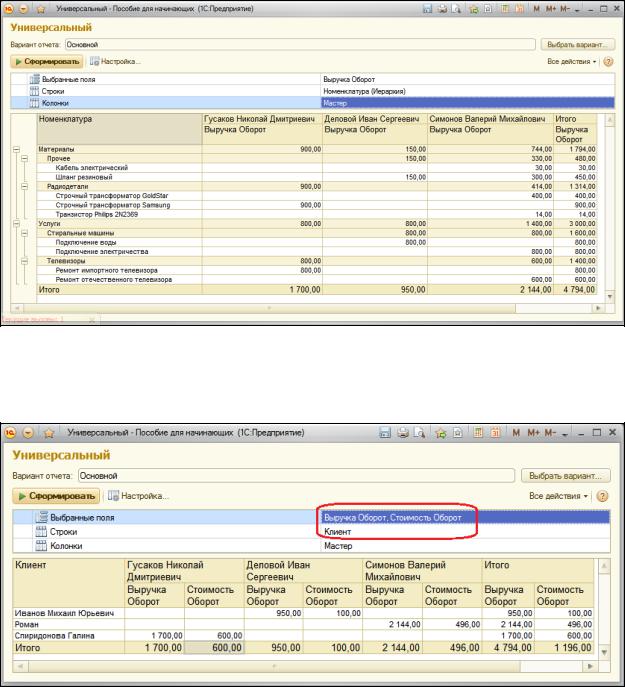
Task: Open help icon in Клиент report window
Action: pyautogui.click(x=603, y=496)
